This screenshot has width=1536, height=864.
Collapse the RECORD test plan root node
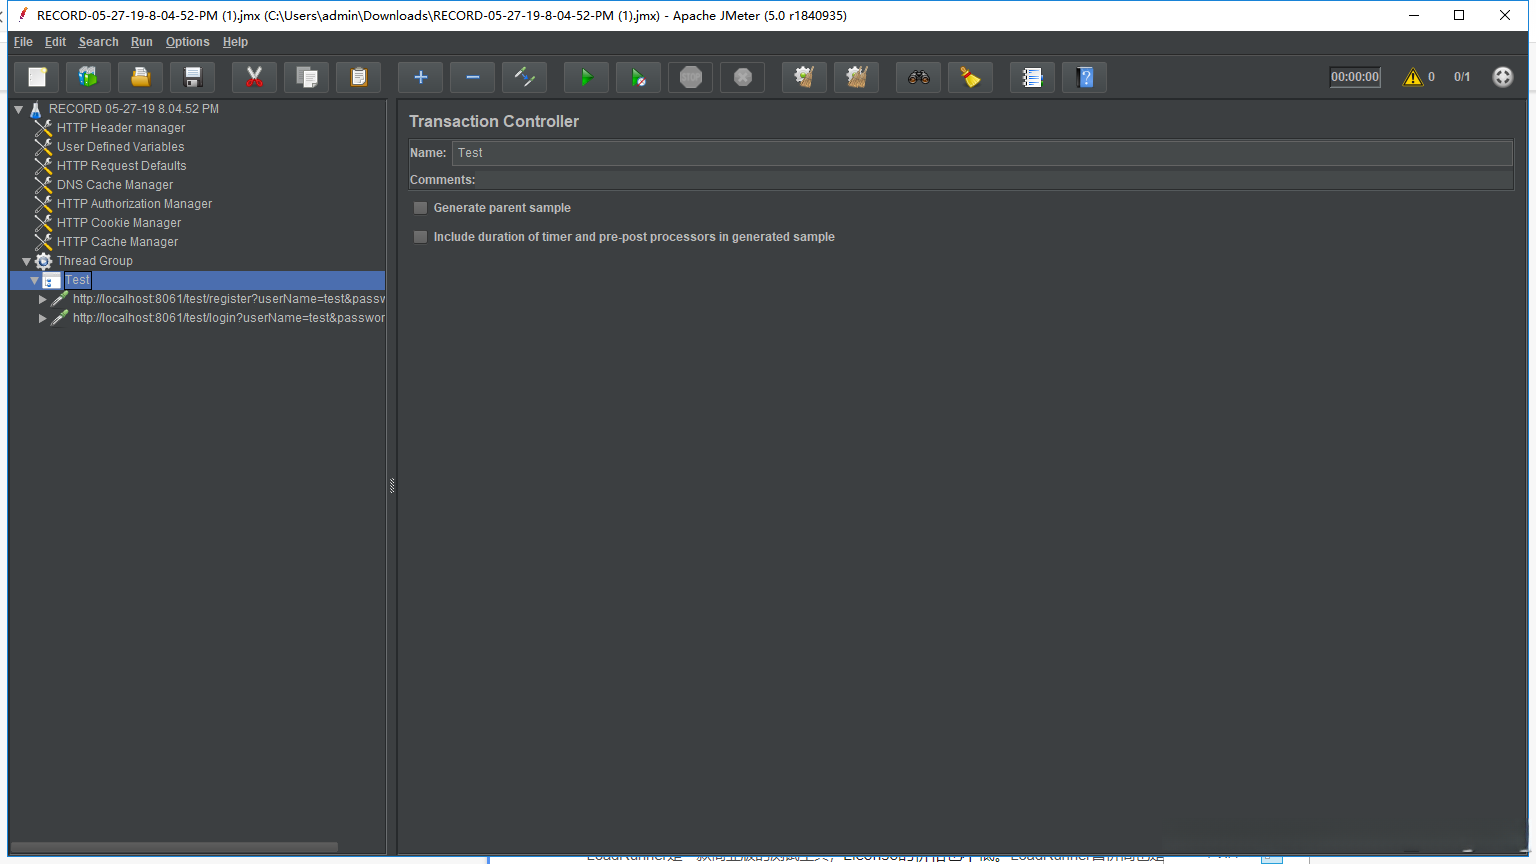19,109
